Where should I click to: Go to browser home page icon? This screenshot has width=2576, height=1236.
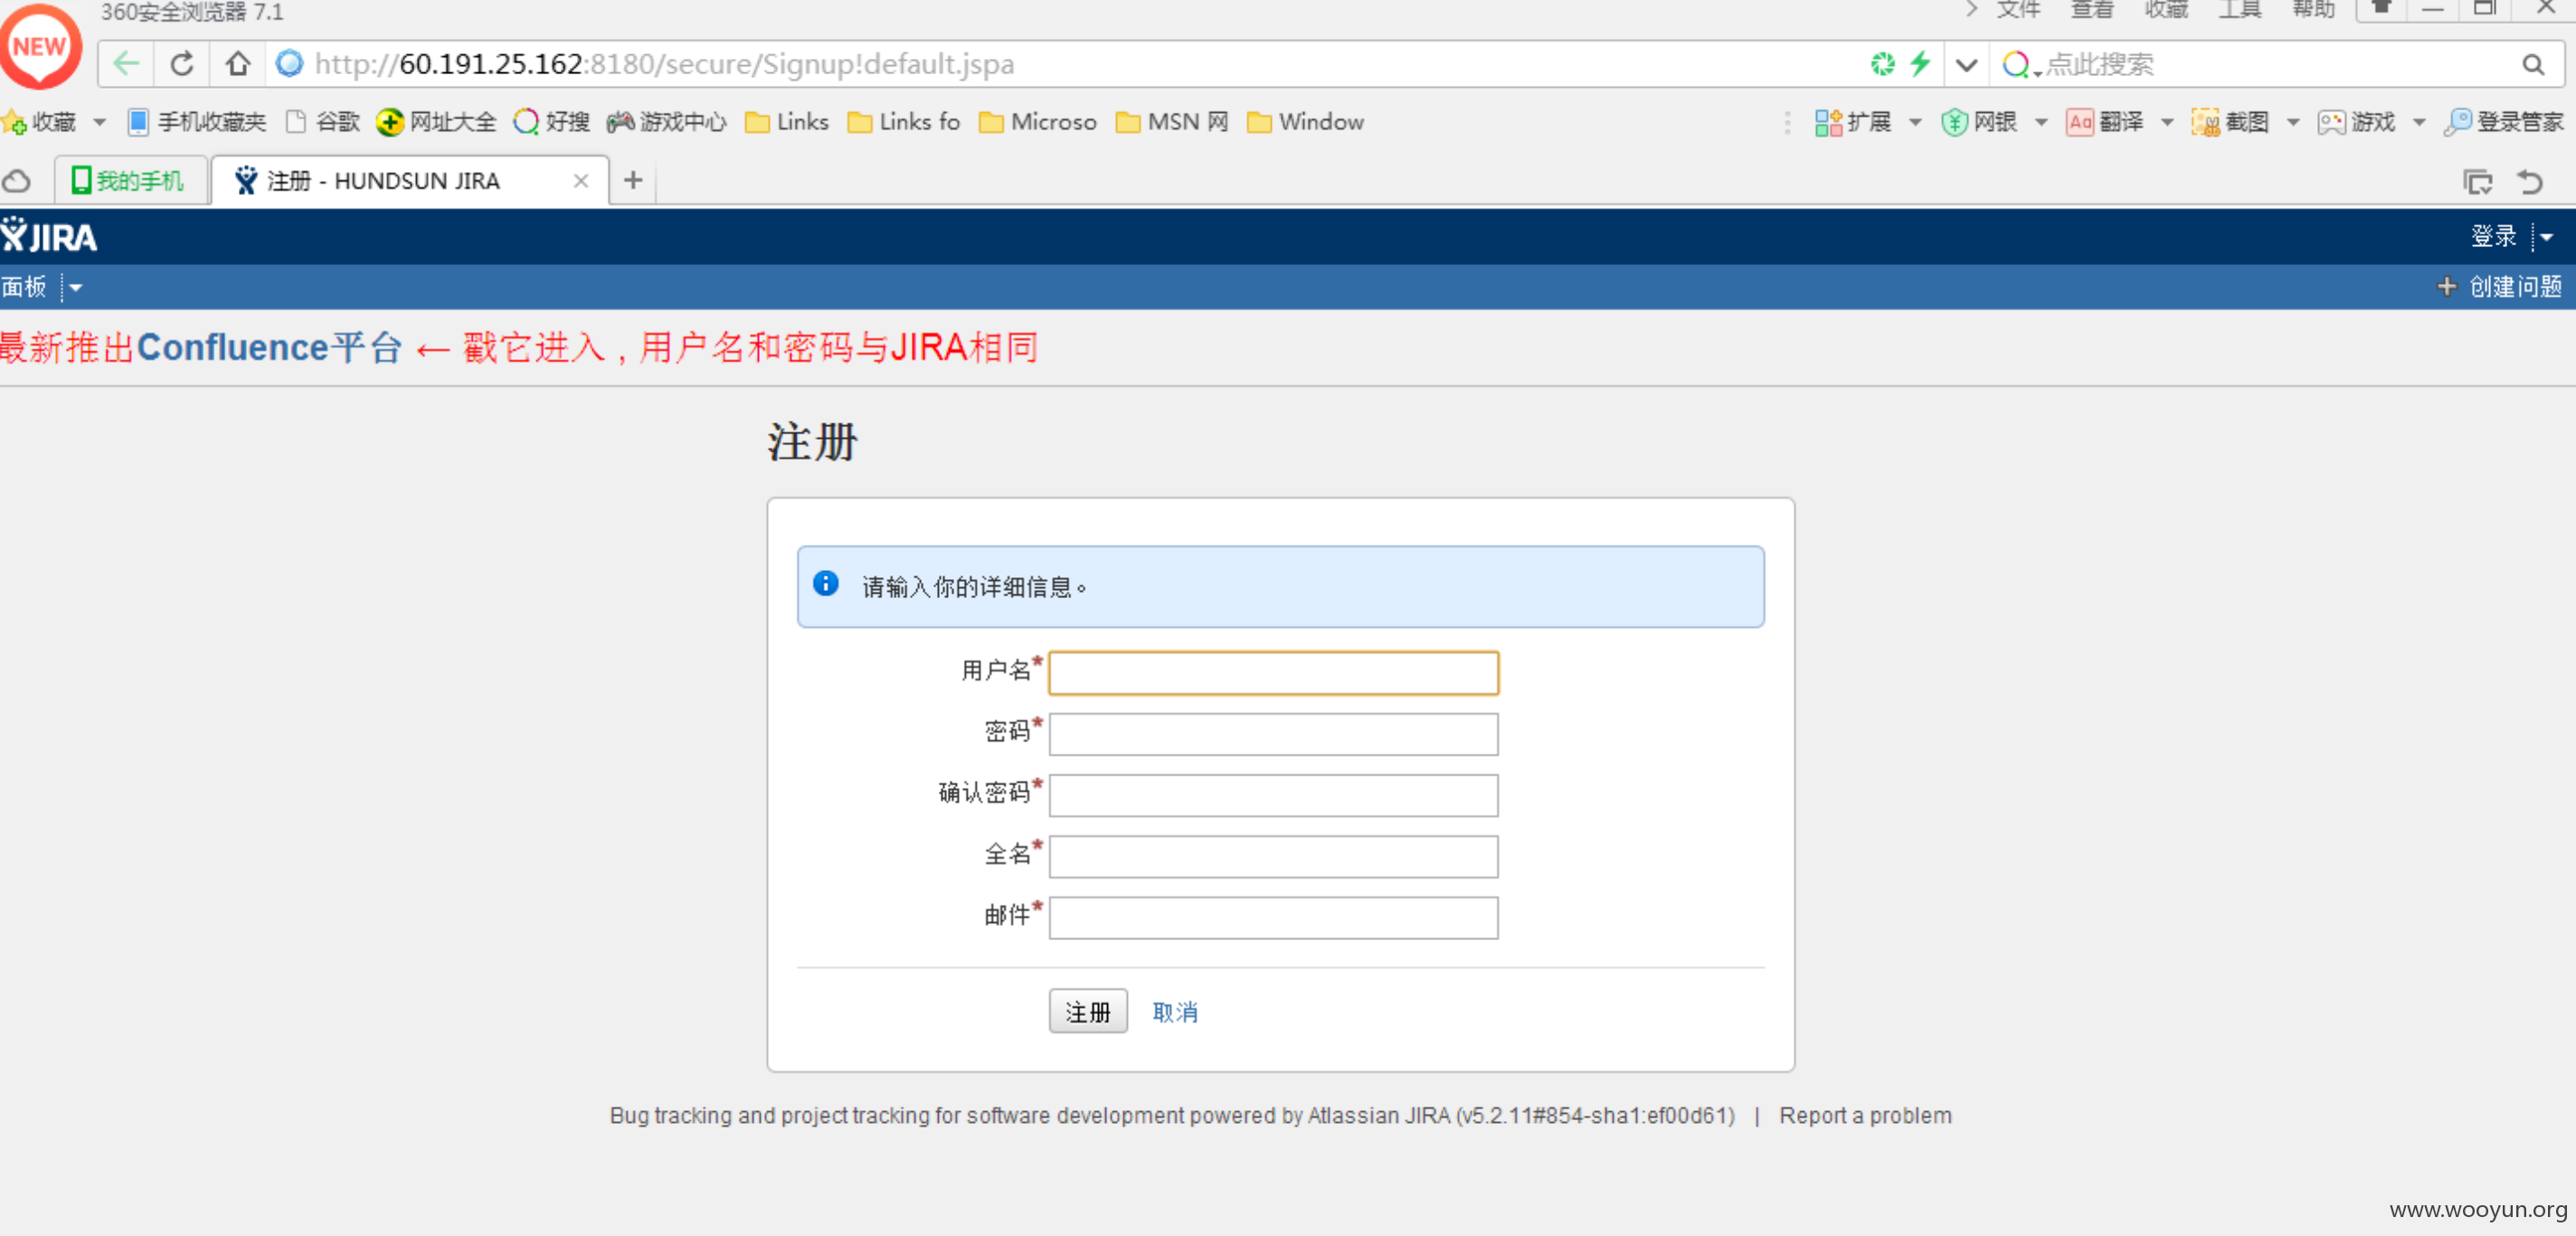click(238, 64)
